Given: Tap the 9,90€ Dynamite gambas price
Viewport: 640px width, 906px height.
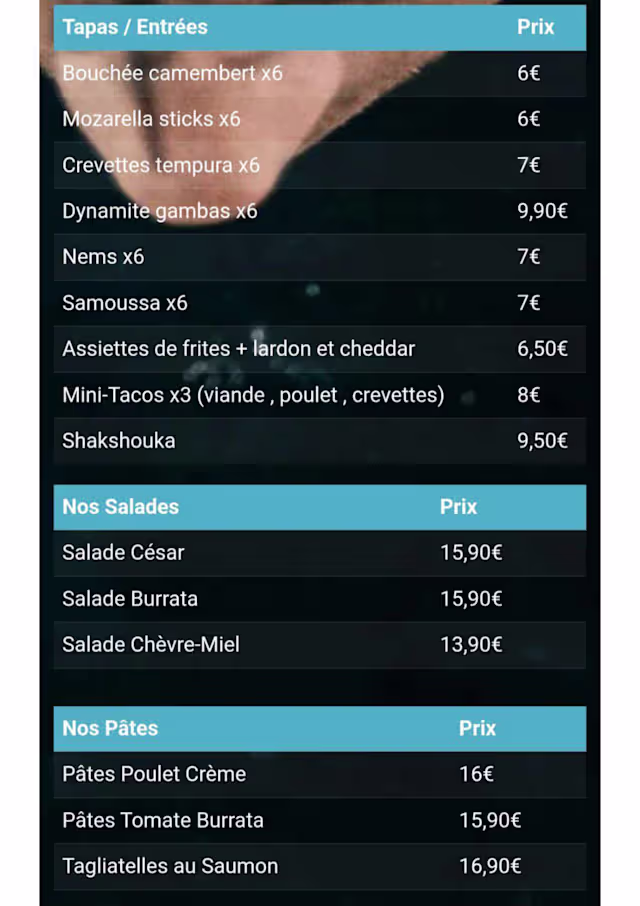Looking at the screenshot, I should click(542, 211).
